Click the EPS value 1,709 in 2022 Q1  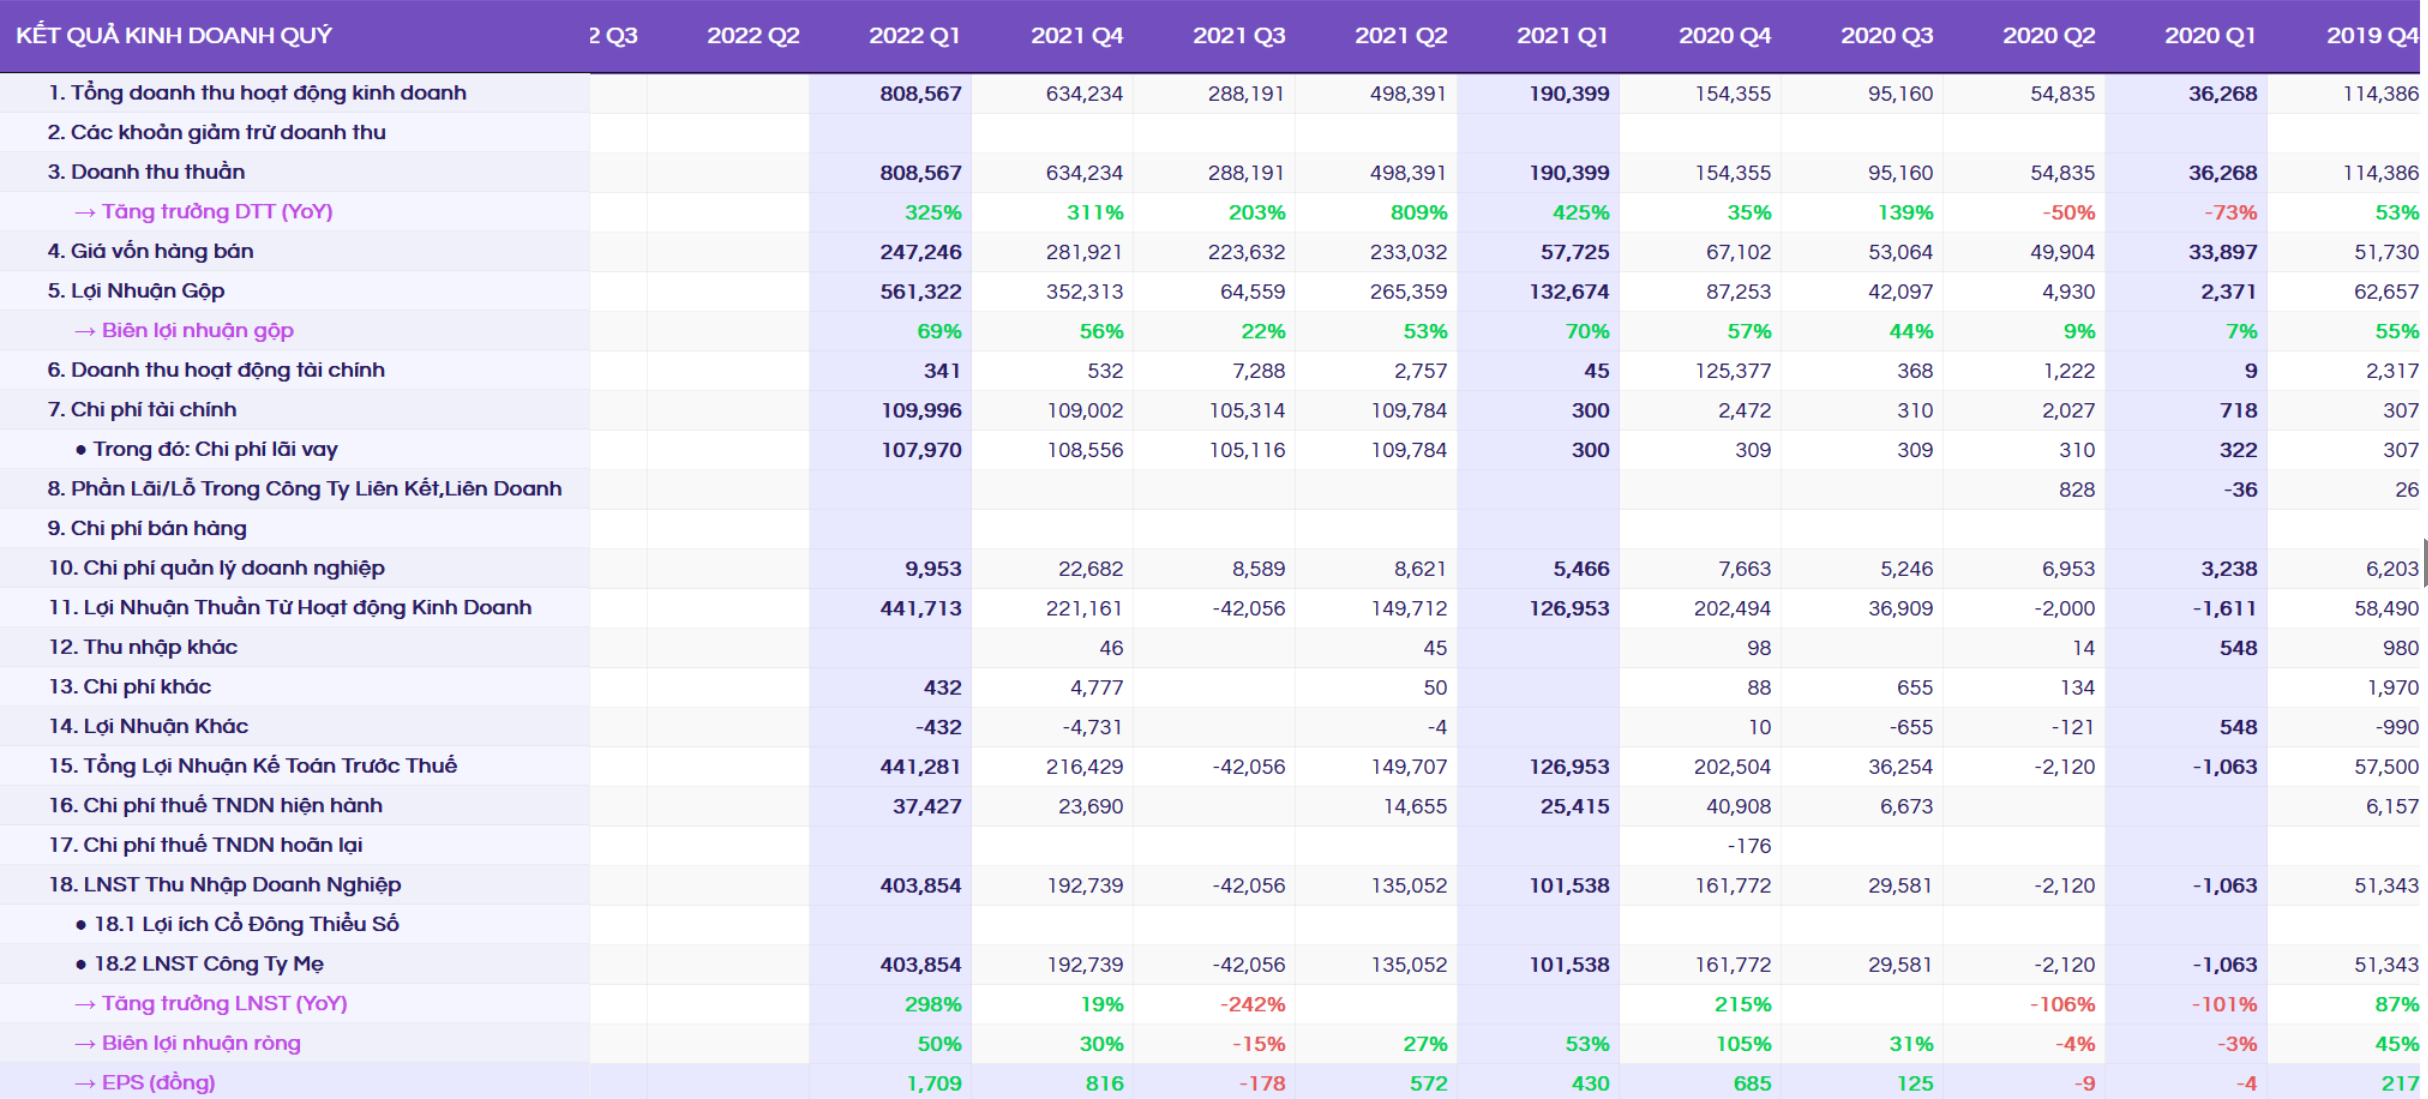coord(933,1084)
